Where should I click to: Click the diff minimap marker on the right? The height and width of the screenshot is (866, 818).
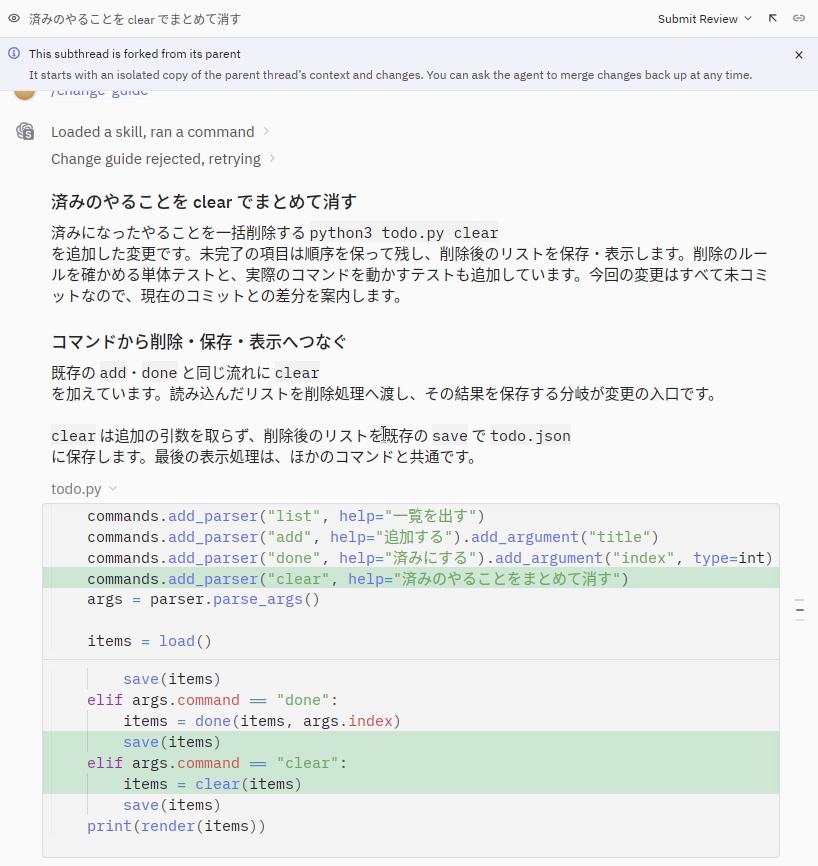pos(799,610)
